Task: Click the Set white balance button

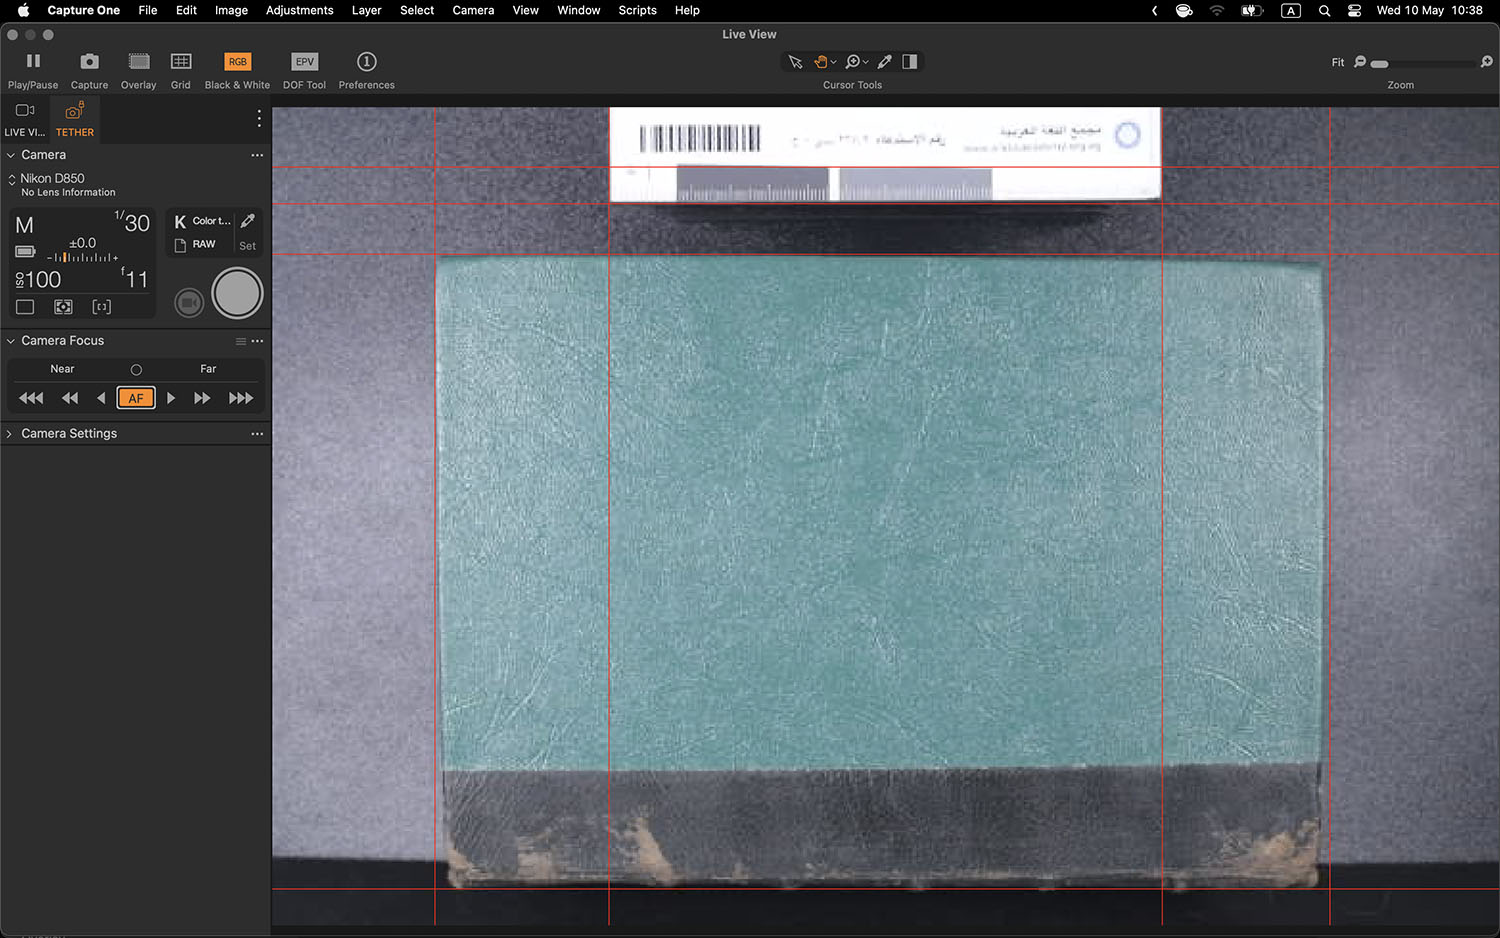Action: (247, 246)
